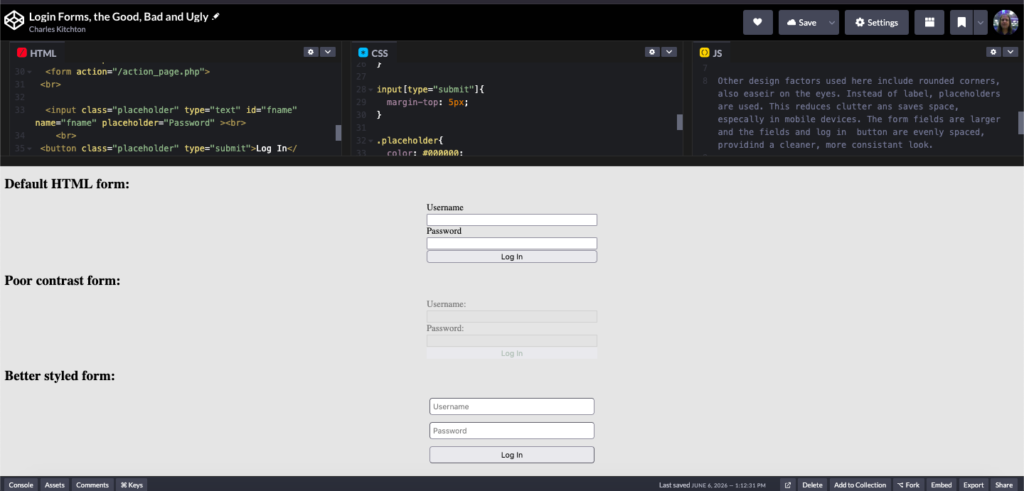This screenshot has width=1024, height=491.
Task: Click the pencil icon to edit pen title
Action: (x=216, y=17)
